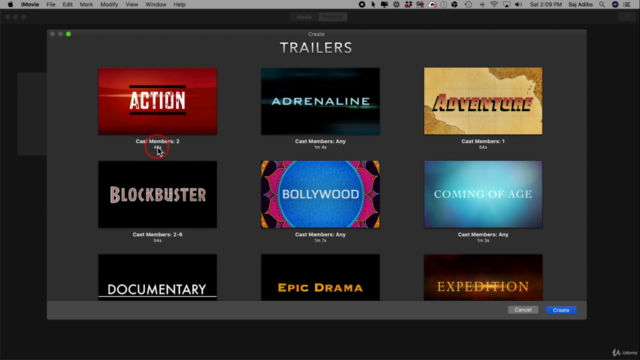
Task: Select the Adventure trailer template
Action: tap(483, 101)
